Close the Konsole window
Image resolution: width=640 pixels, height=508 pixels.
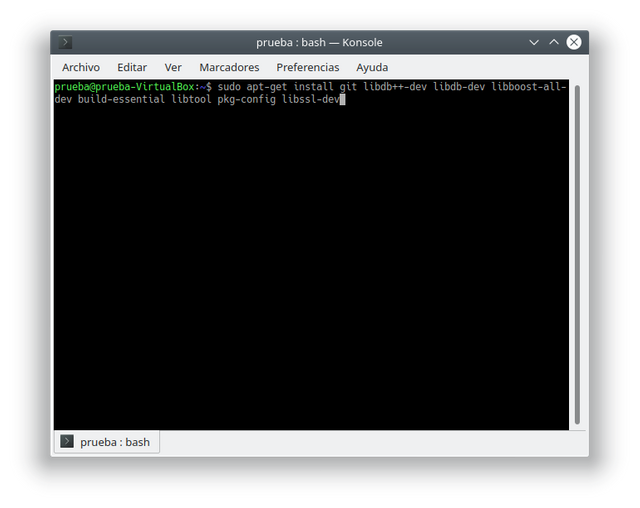pos(574,42)
